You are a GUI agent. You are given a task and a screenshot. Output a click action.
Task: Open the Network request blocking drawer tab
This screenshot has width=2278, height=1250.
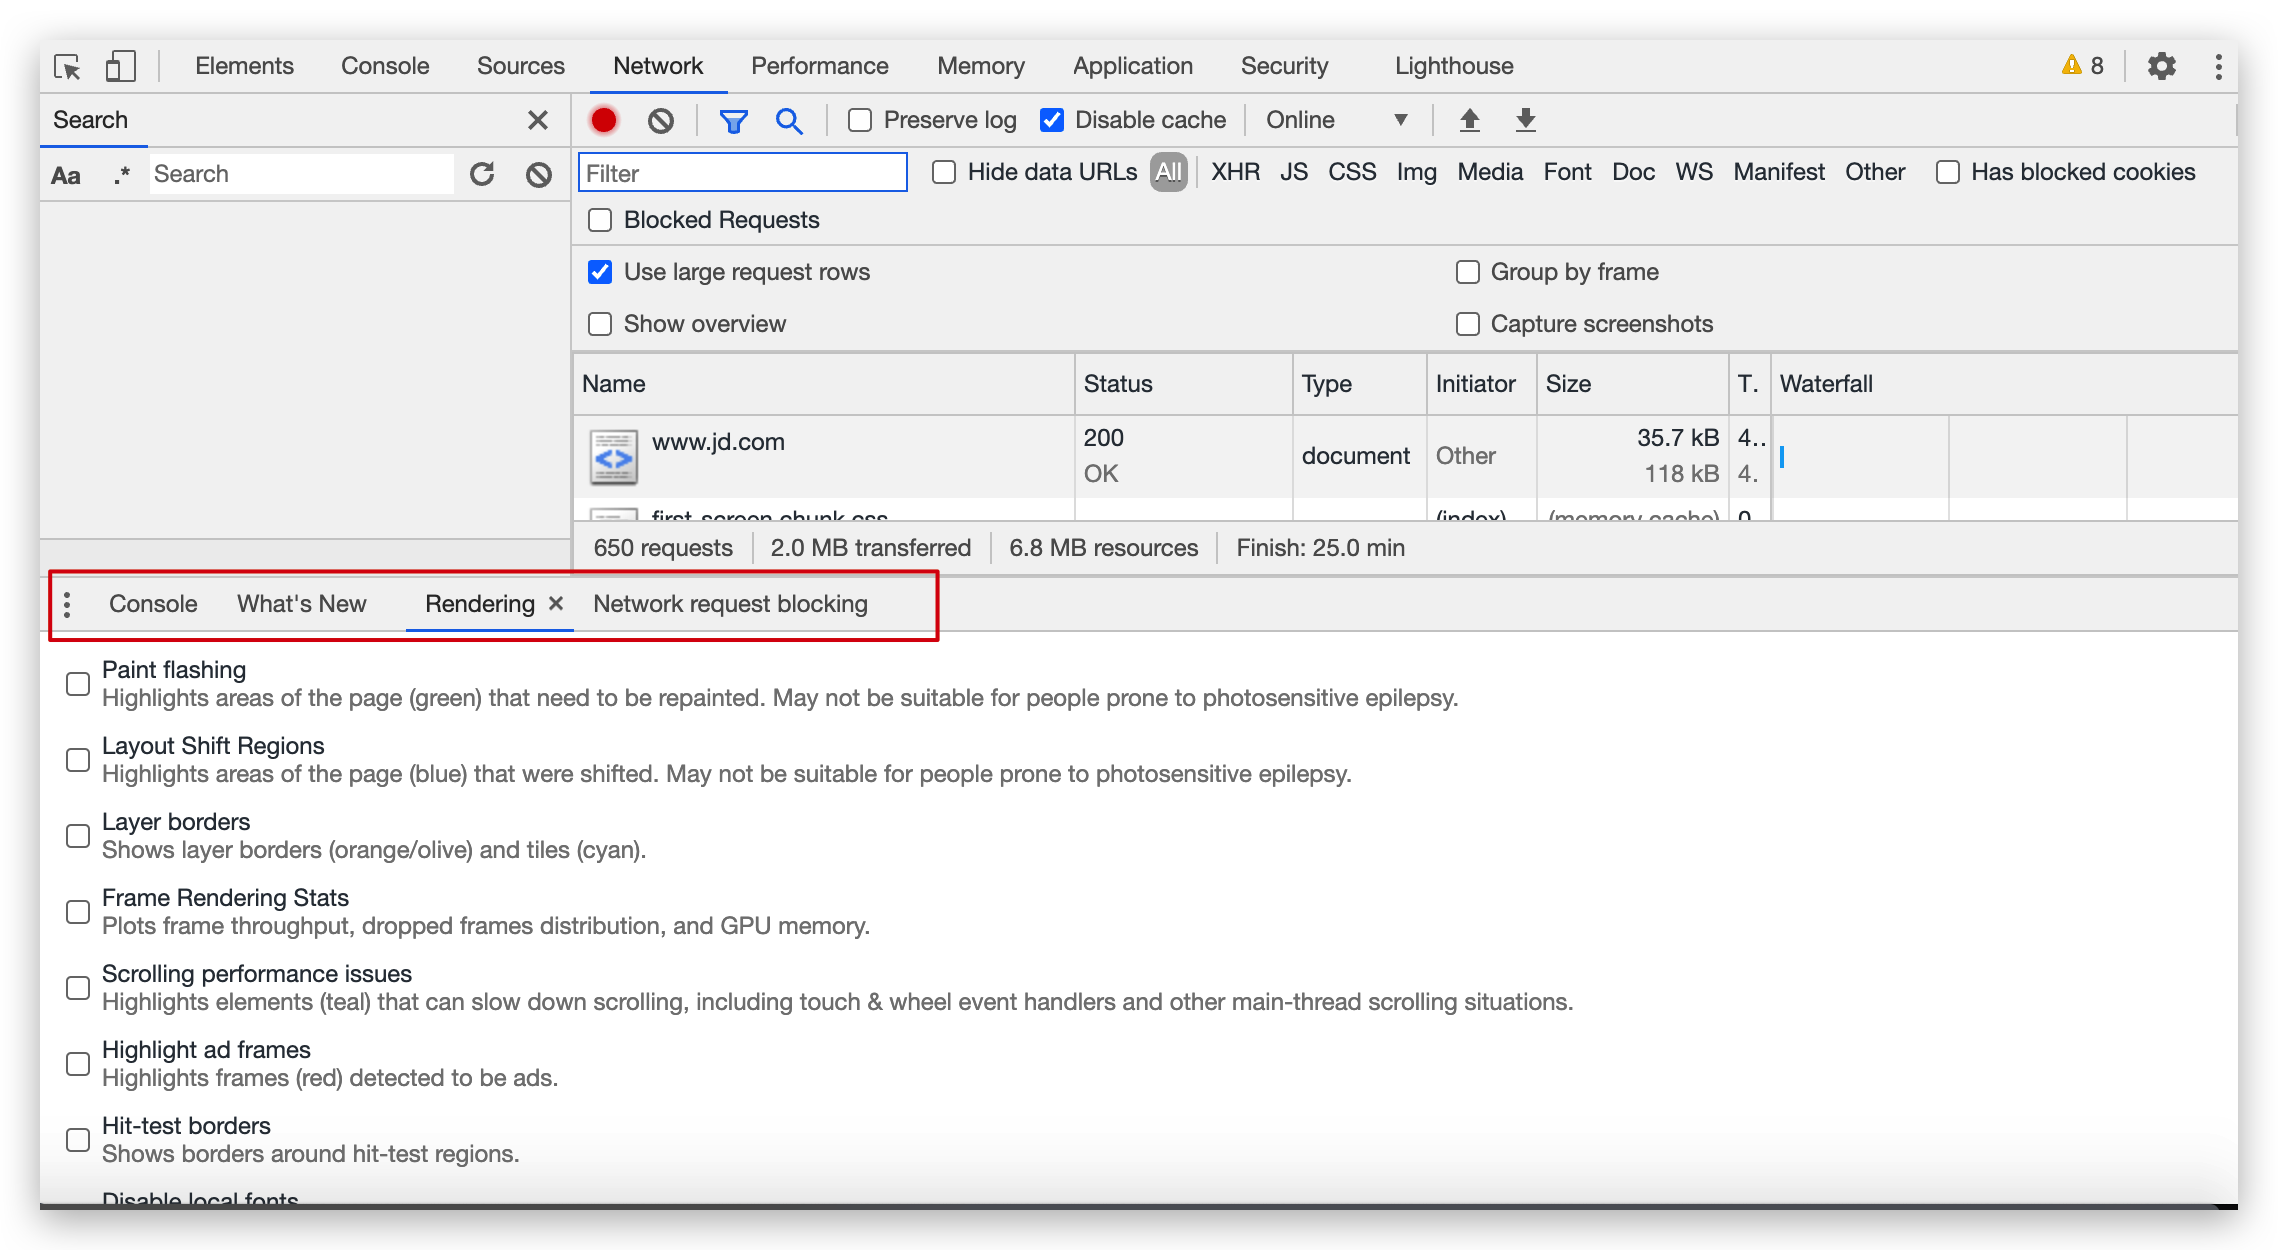(730, 604)
